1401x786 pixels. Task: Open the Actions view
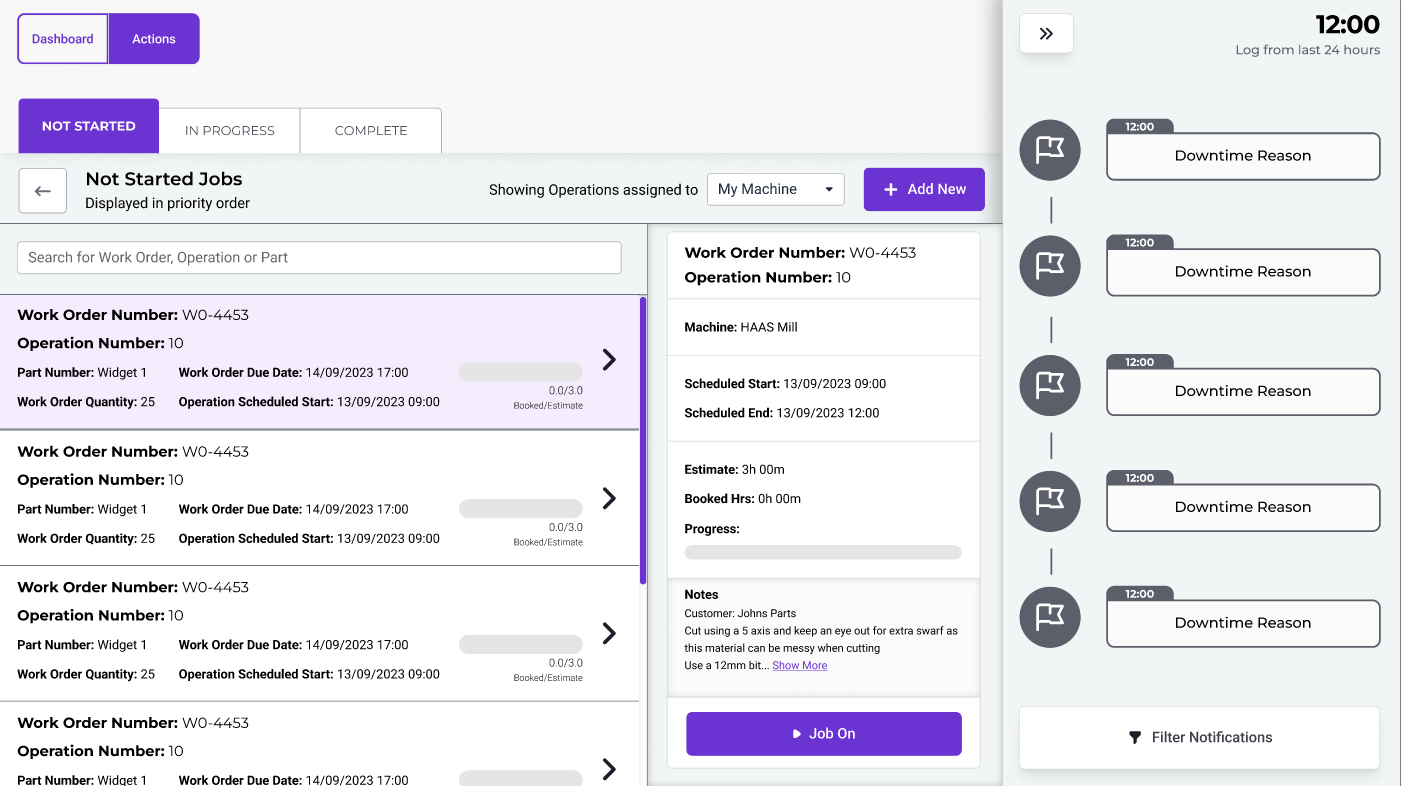[154, 39]
